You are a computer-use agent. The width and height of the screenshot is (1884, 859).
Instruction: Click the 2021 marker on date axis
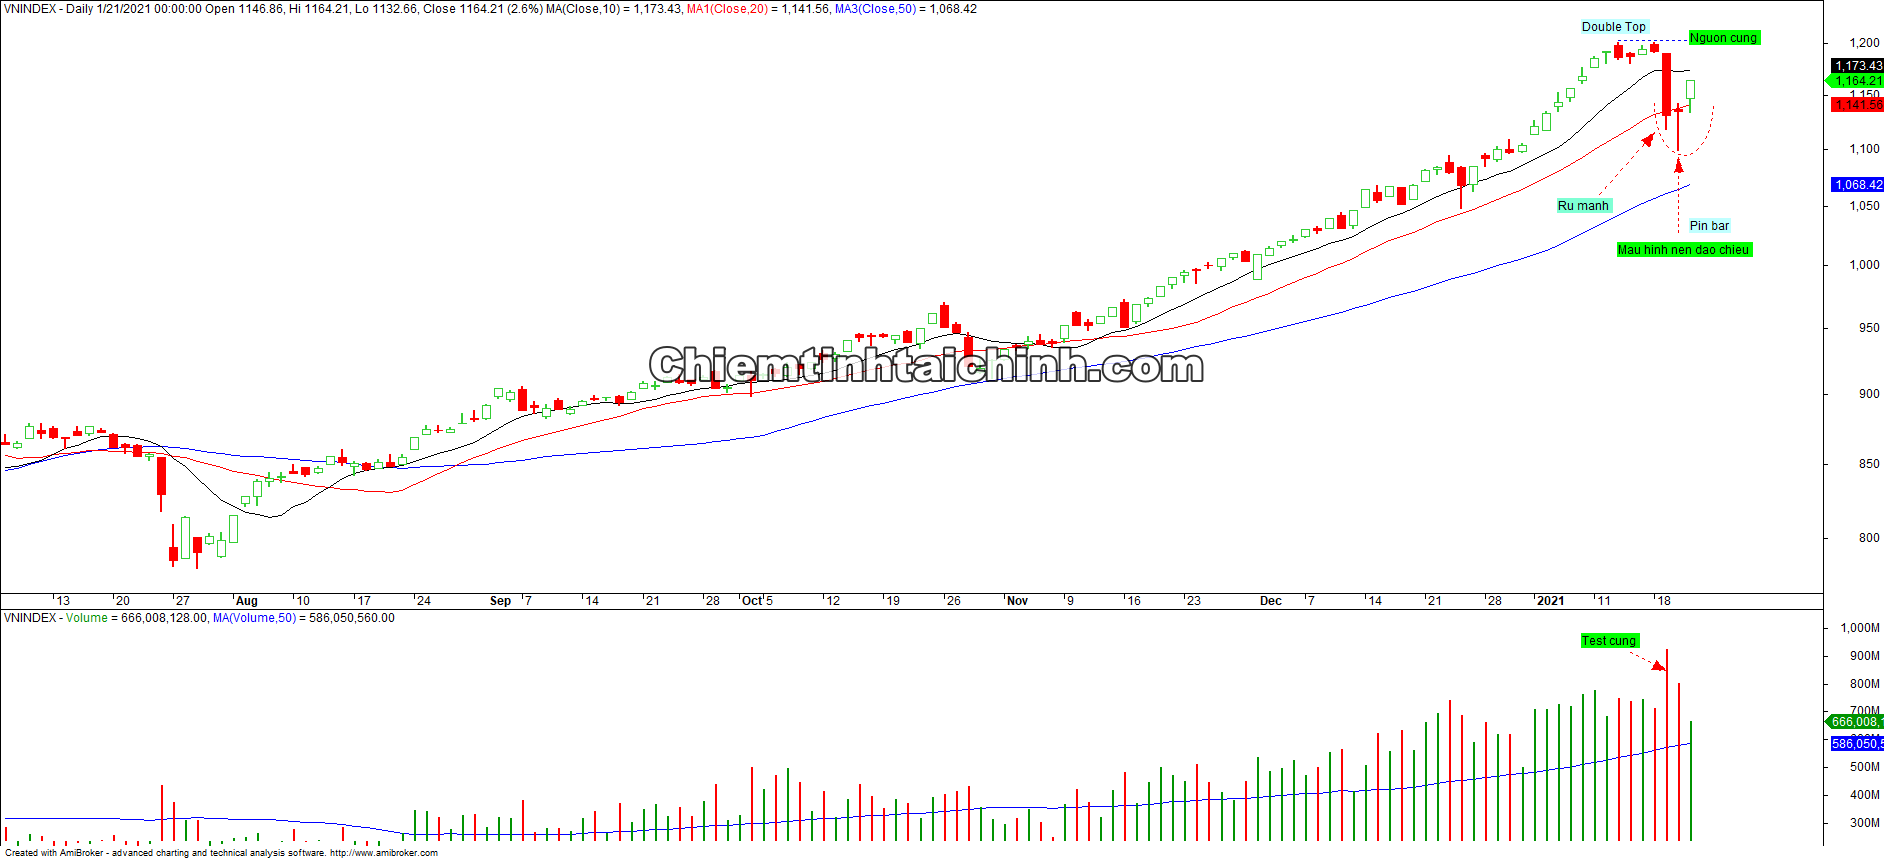(1550, 601)
